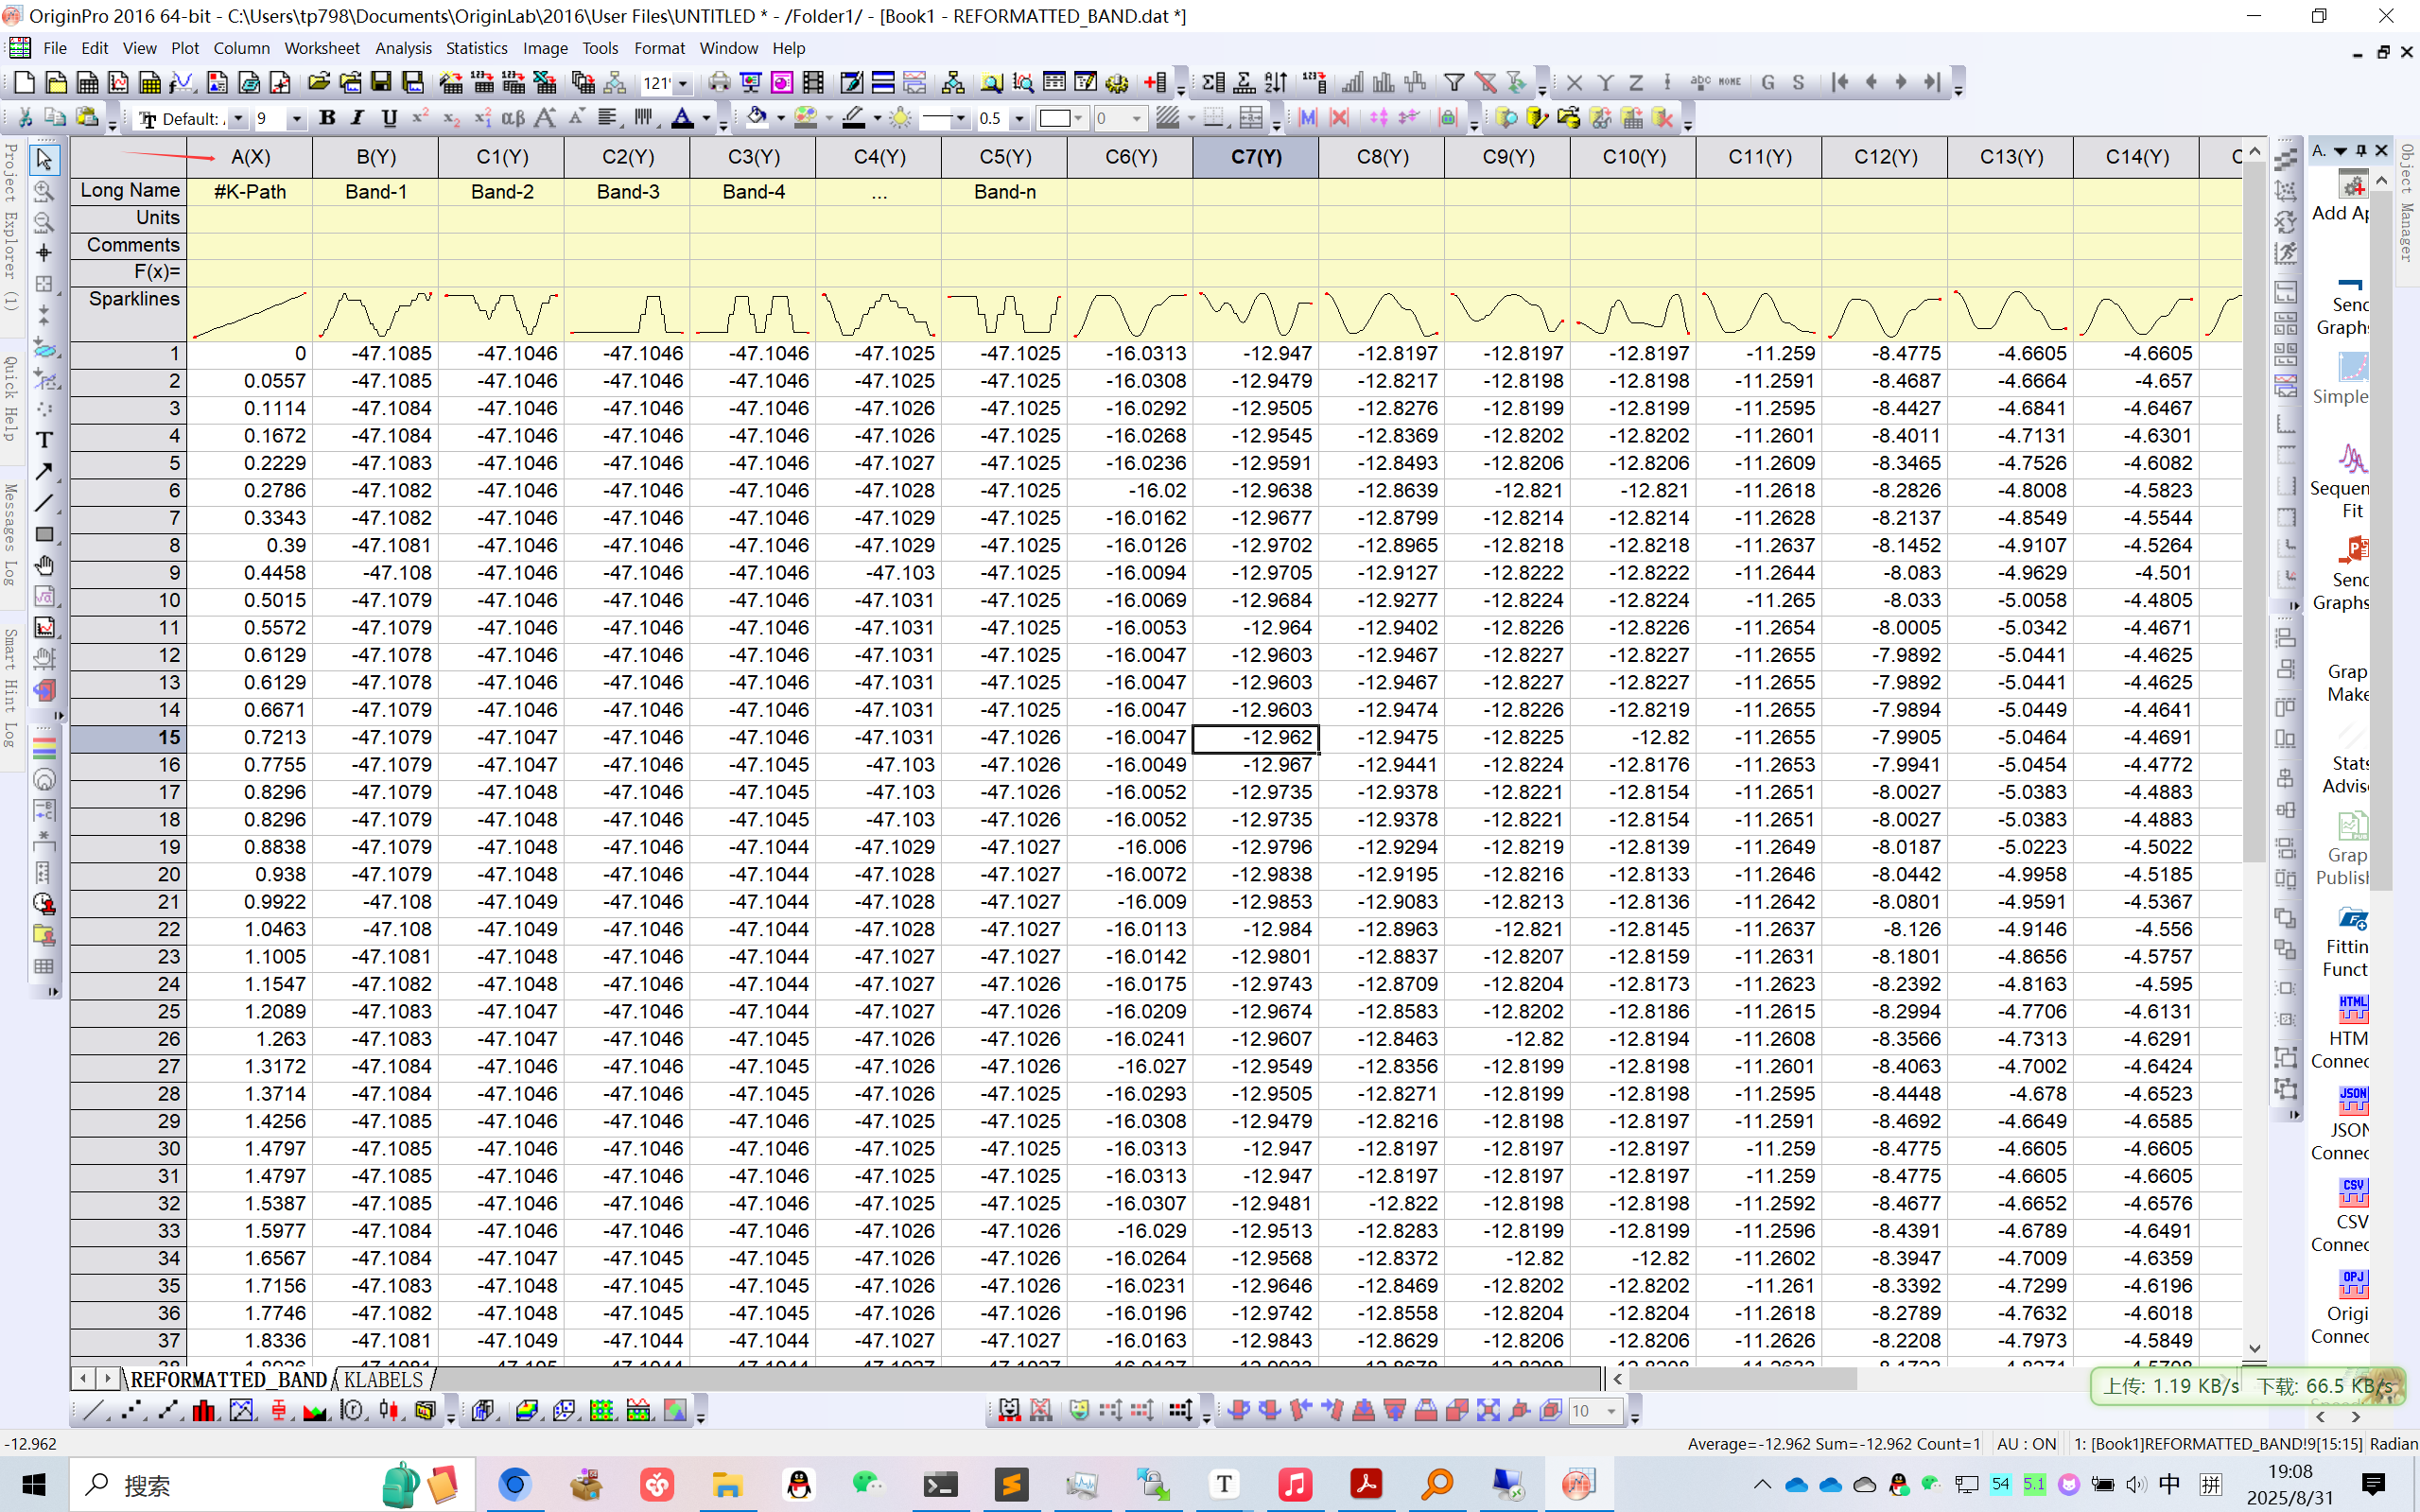
Task: Click the Scatter plot icon in bottom toolbar
Action: pos(131,1411)
